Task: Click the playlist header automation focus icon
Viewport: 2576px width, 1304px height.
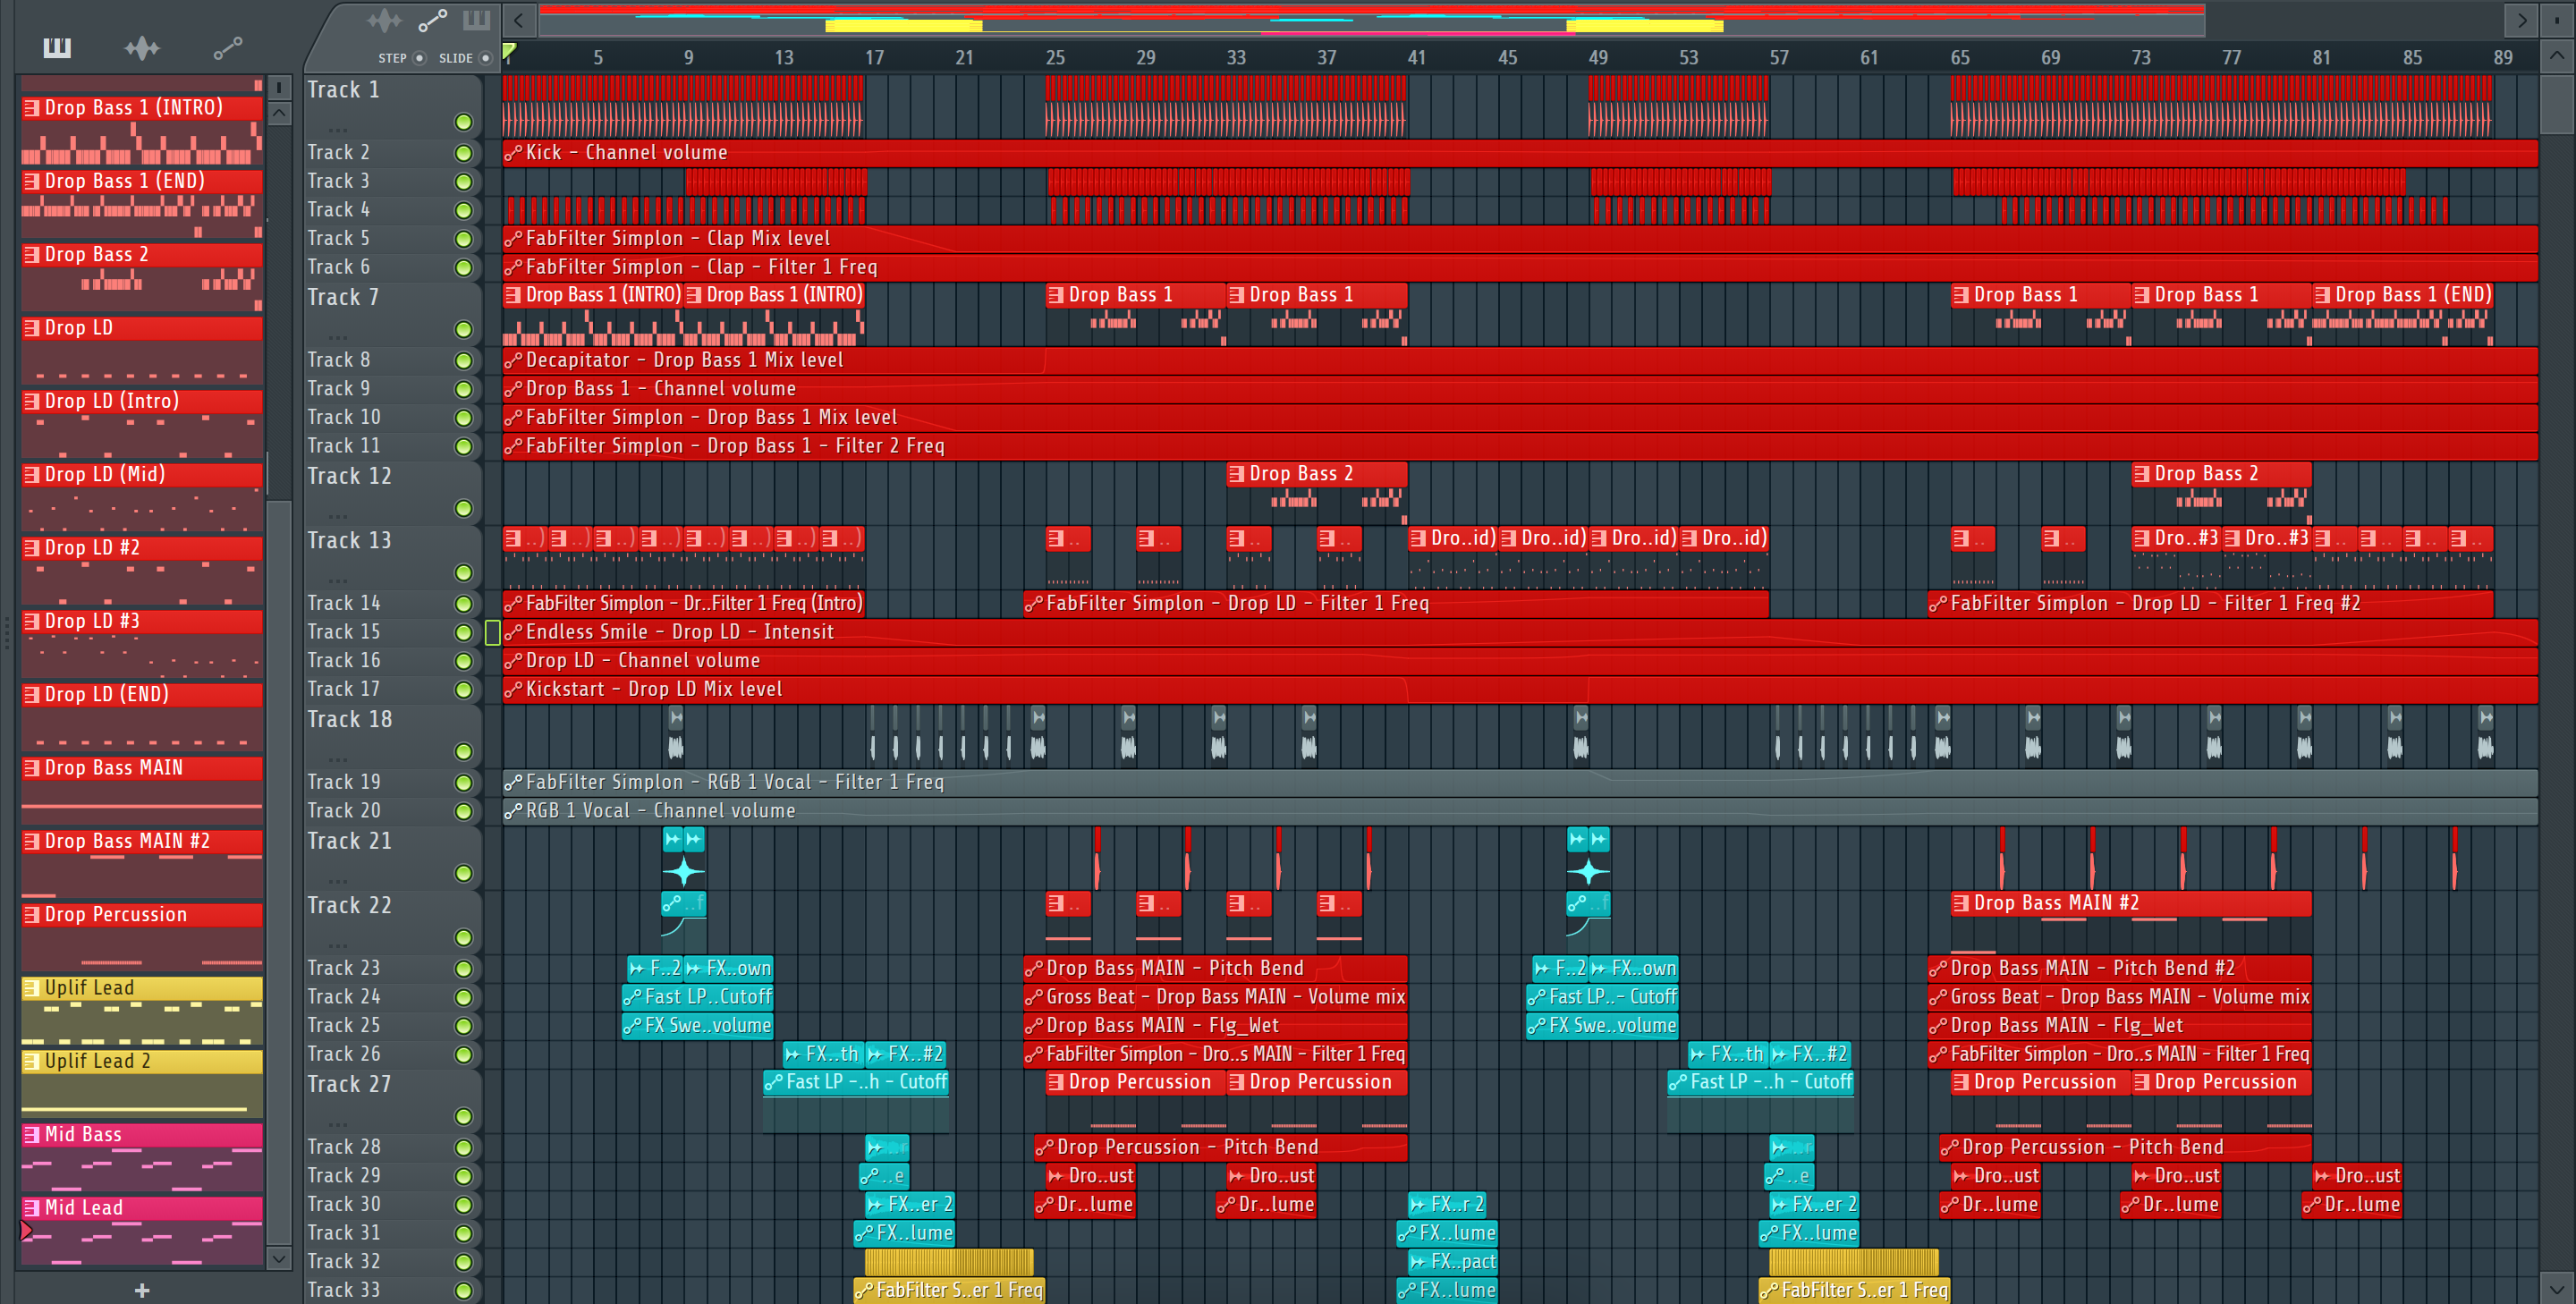Action: pos(432,20)
